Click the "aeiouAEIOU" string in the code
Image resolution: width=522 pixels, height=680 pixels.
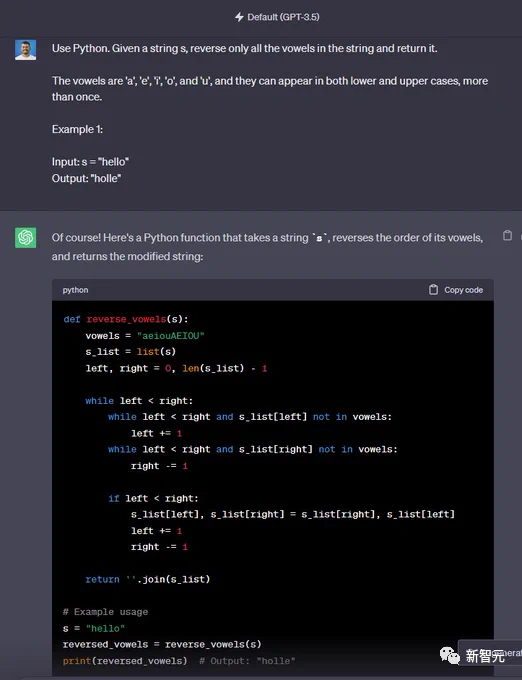coord(170,336)
